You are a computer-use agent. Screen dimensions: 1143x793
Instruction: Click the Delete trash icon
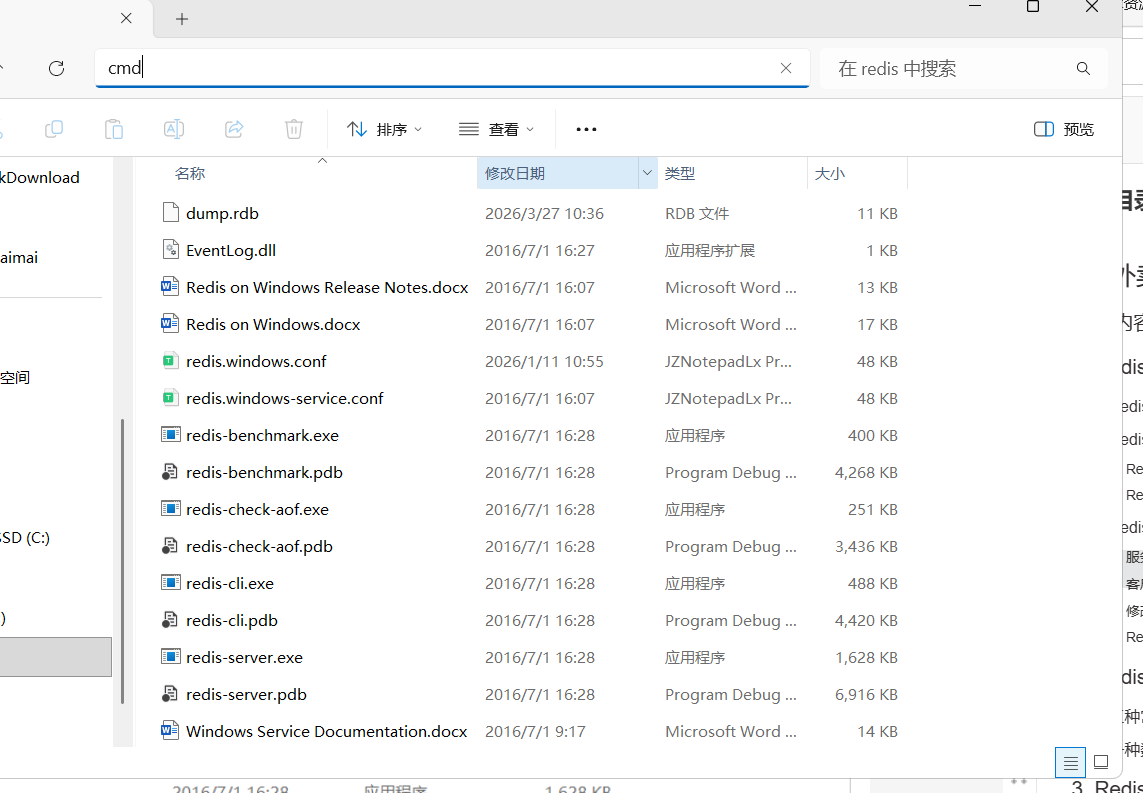[x=294, y=129]
